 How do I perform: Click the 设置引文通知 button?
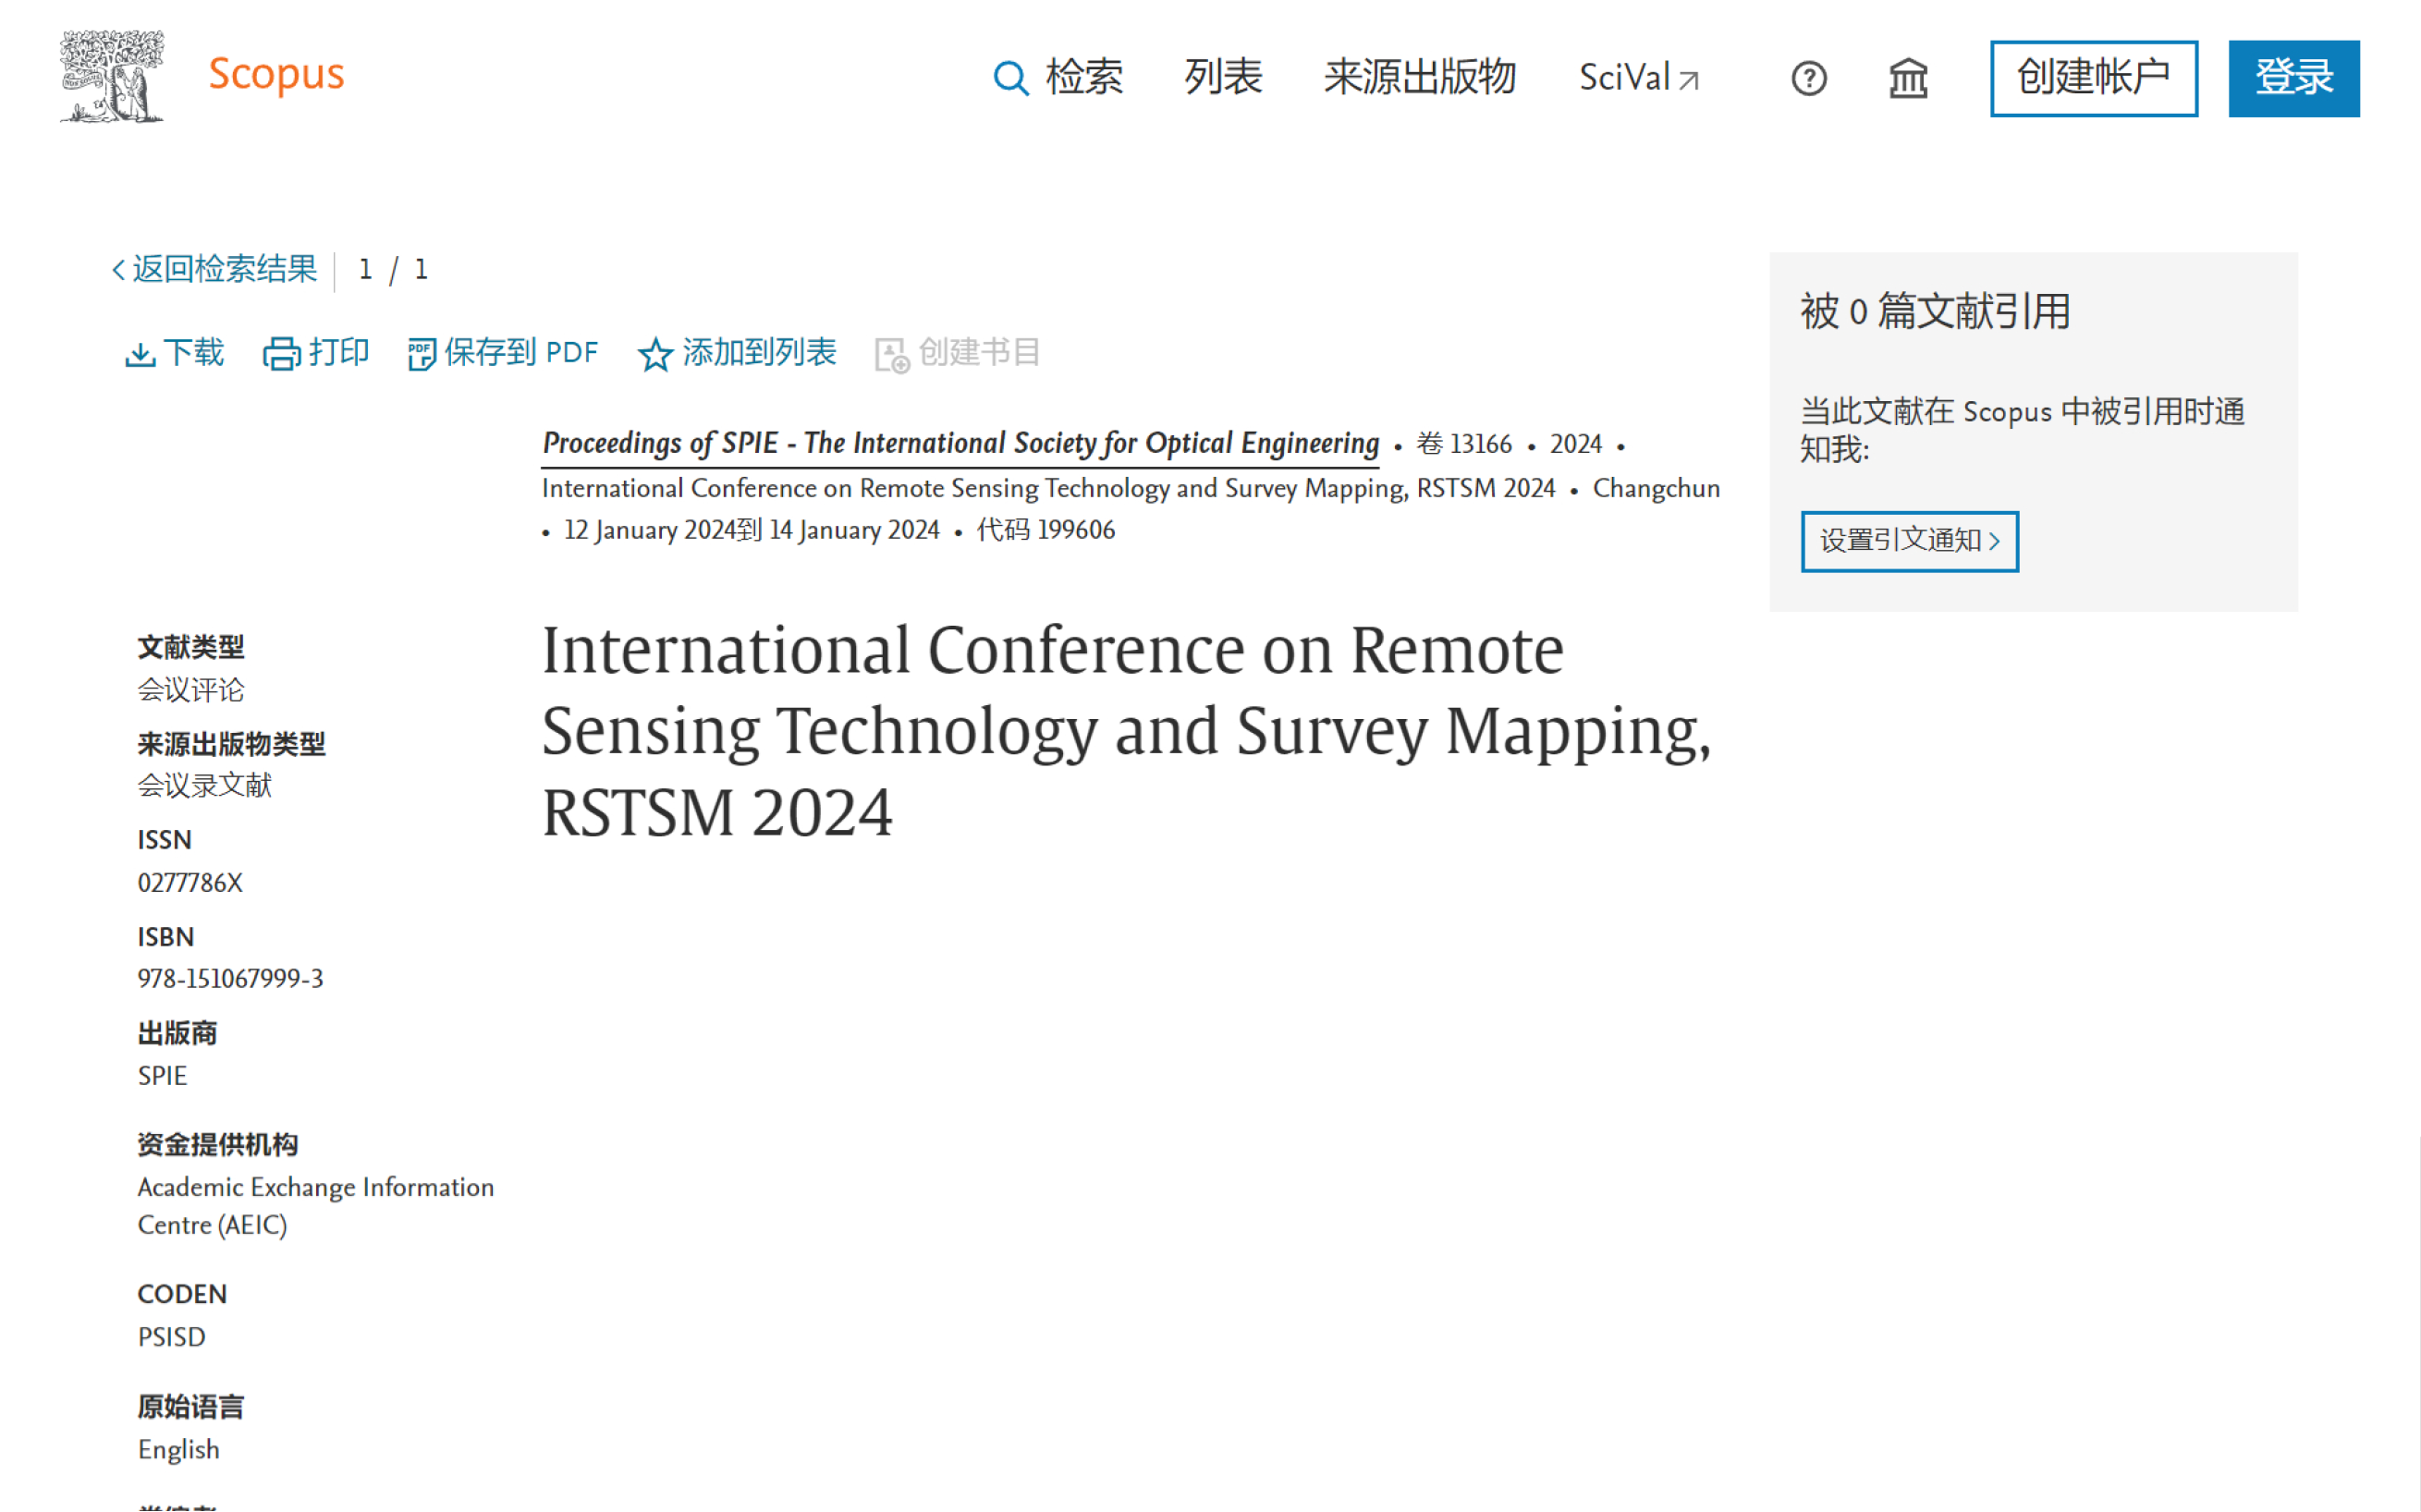(1909, 541)
